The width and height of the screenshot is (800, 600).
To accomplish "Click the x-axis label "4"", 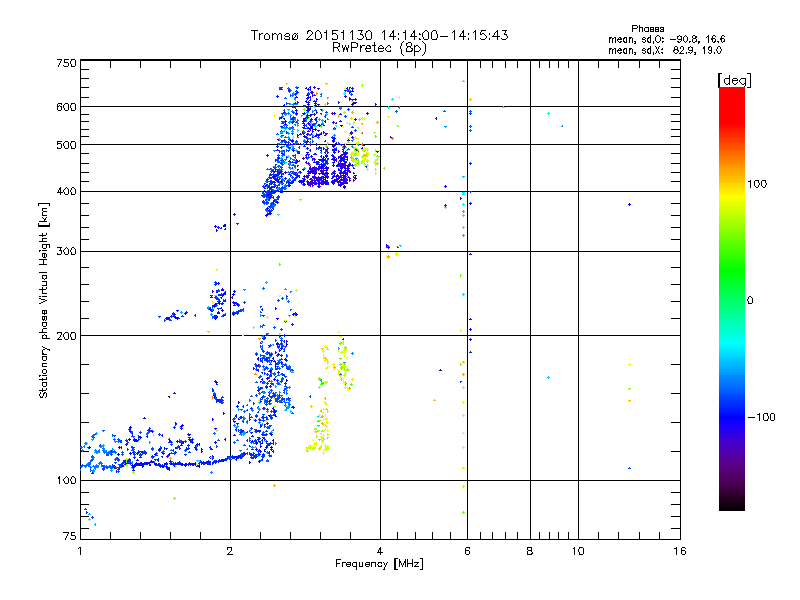I will [x=380, y=551].
